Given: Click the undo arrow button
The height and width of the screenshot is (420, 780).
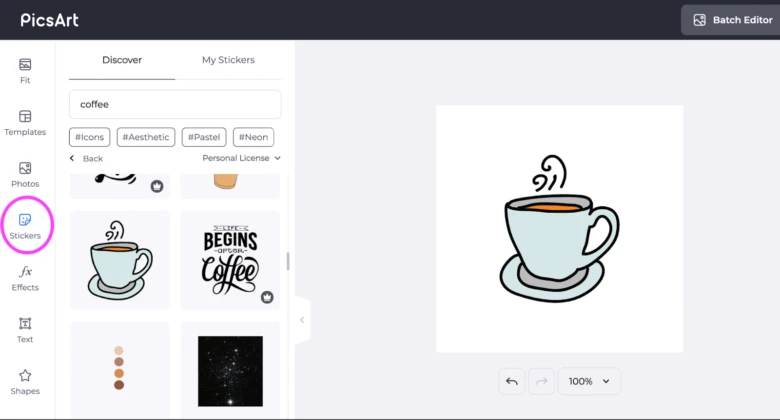Looking at the screenshot, I should pyautogui.click(x=512, y=381).
